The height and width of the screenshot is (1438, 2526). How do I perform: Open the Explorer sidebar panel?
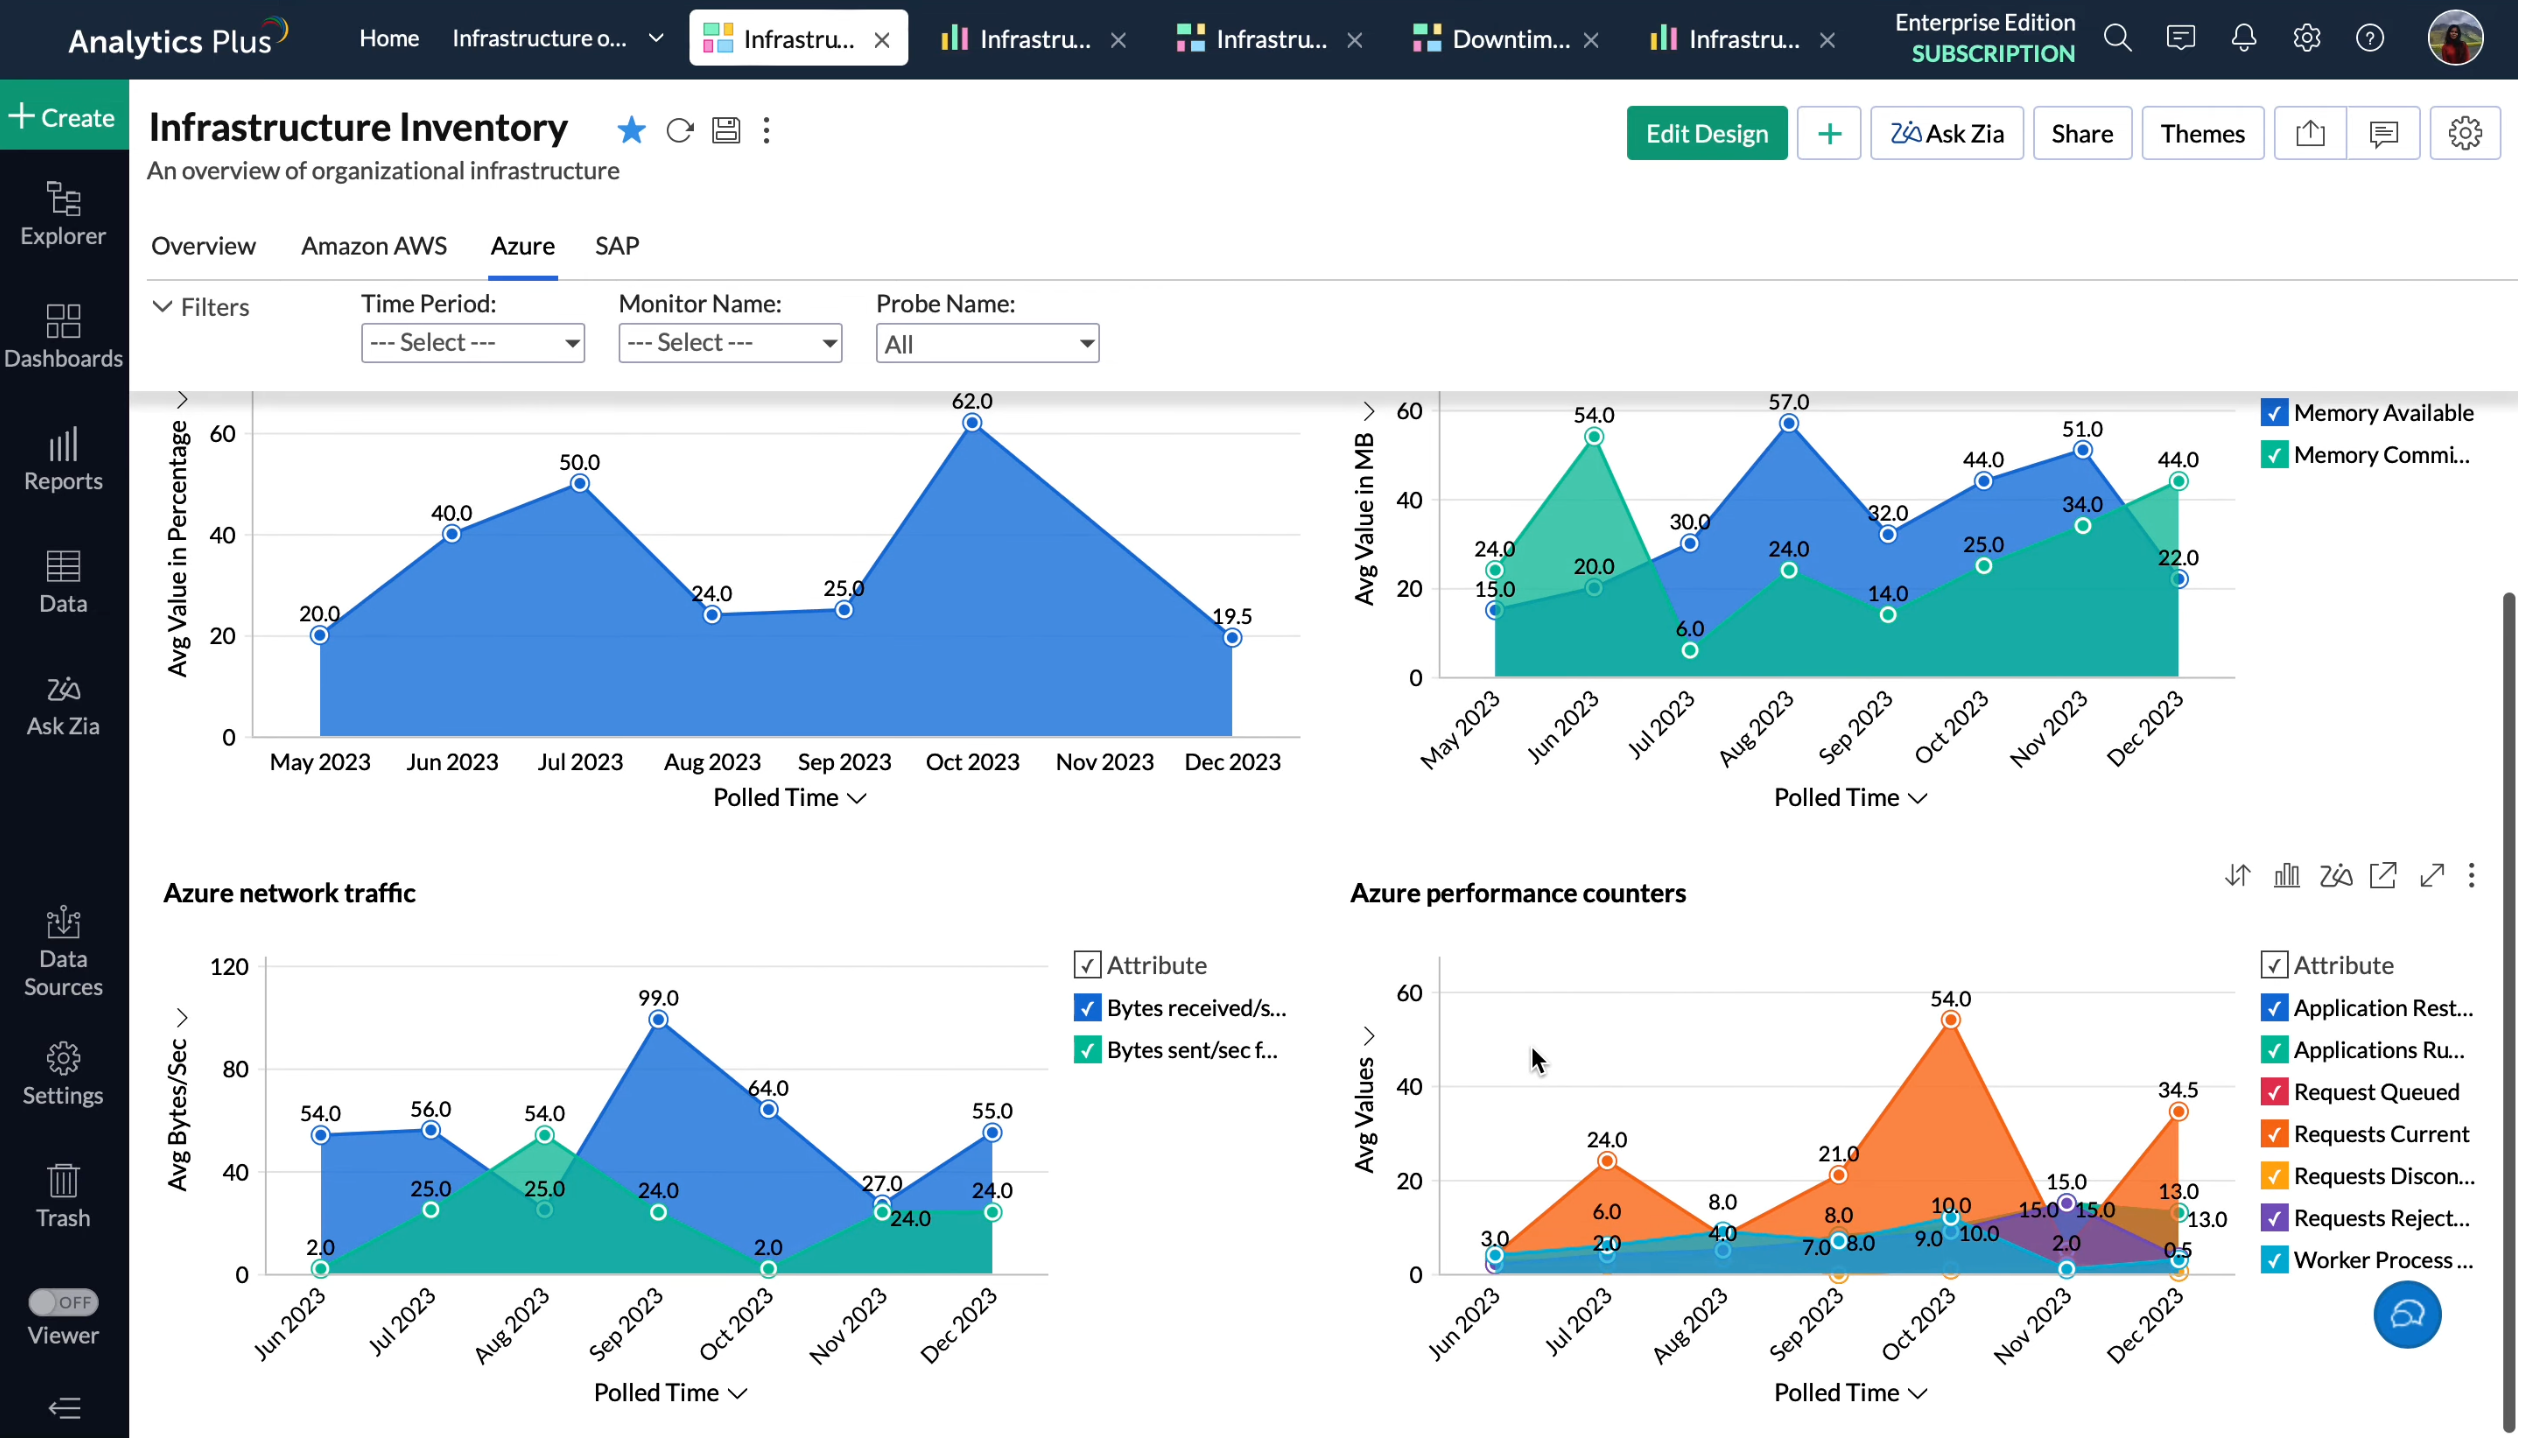pos(63,214)
